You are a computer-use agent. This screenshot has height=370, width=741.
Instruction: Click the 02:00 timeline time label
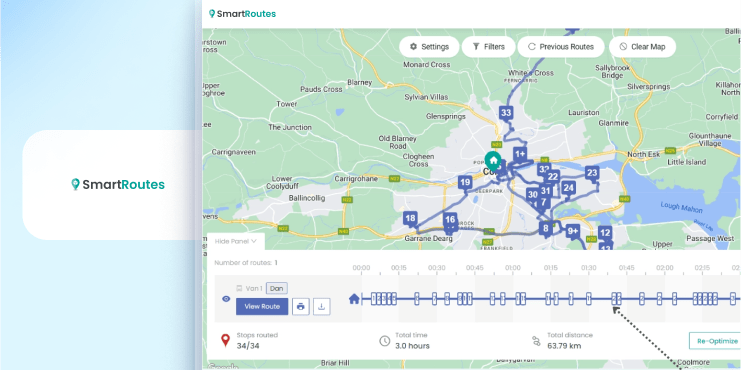click(664, 268)
